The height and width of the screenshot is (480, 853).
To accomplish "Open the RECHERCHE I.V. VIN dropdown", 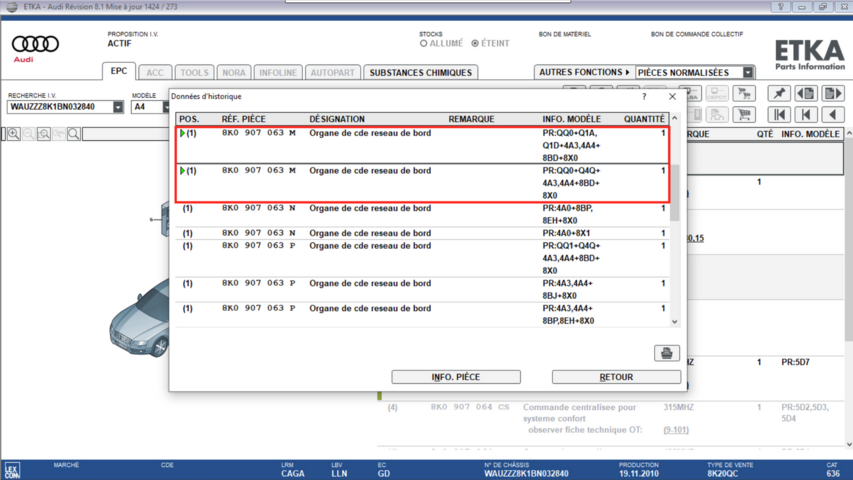I will 118,107.
